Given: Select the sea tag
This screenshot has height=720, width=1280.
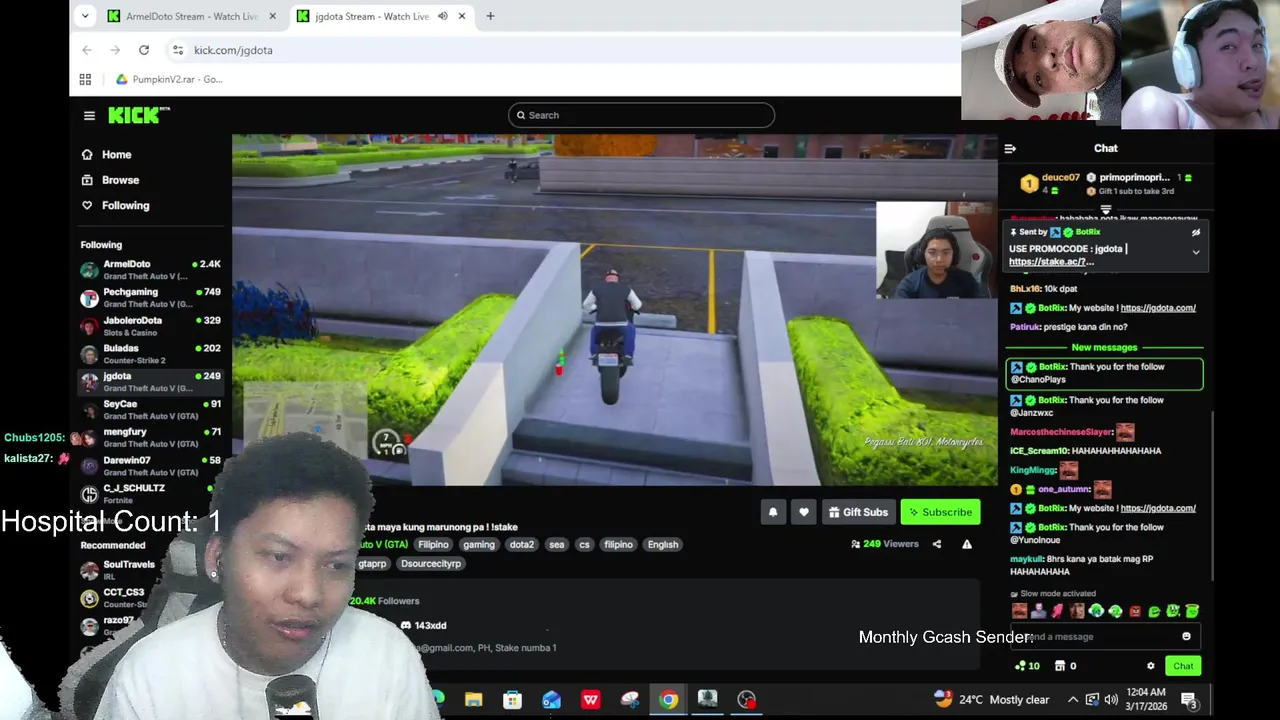Looking at the screenshot, I should (x=557, y=545).
